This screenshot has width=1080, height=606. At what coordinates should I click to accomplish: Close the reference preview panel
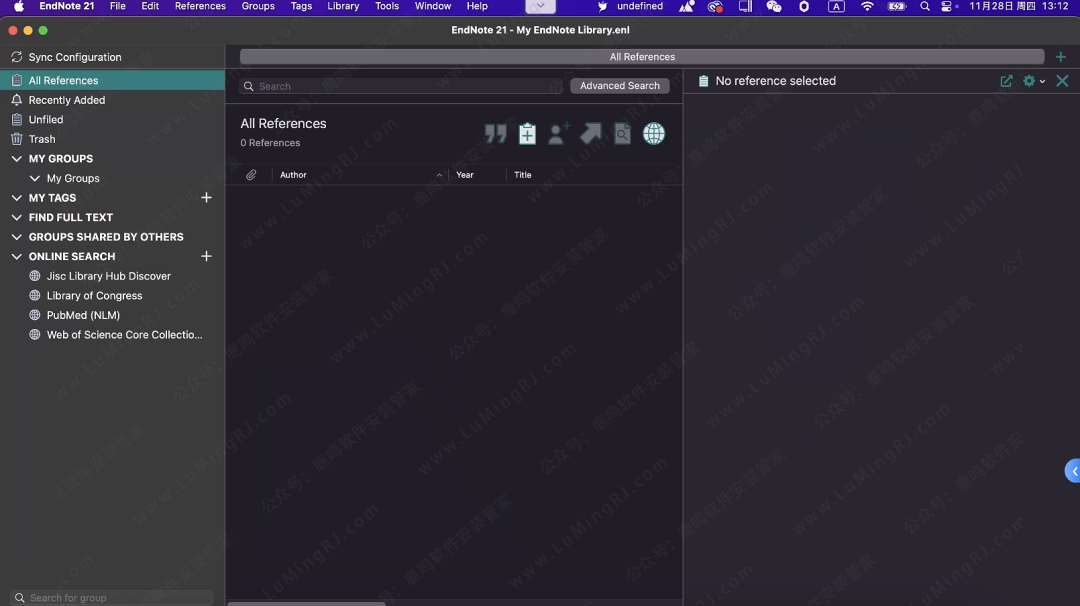(x=1062, y=81)
